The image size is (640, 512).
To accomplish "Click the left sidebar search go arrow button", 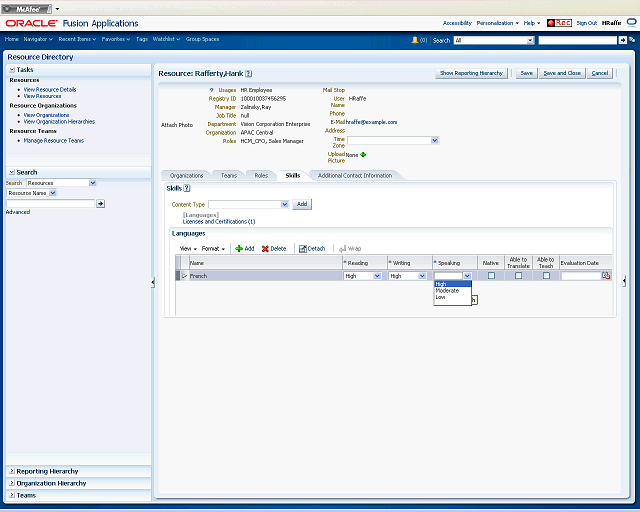I will [100, 203].
